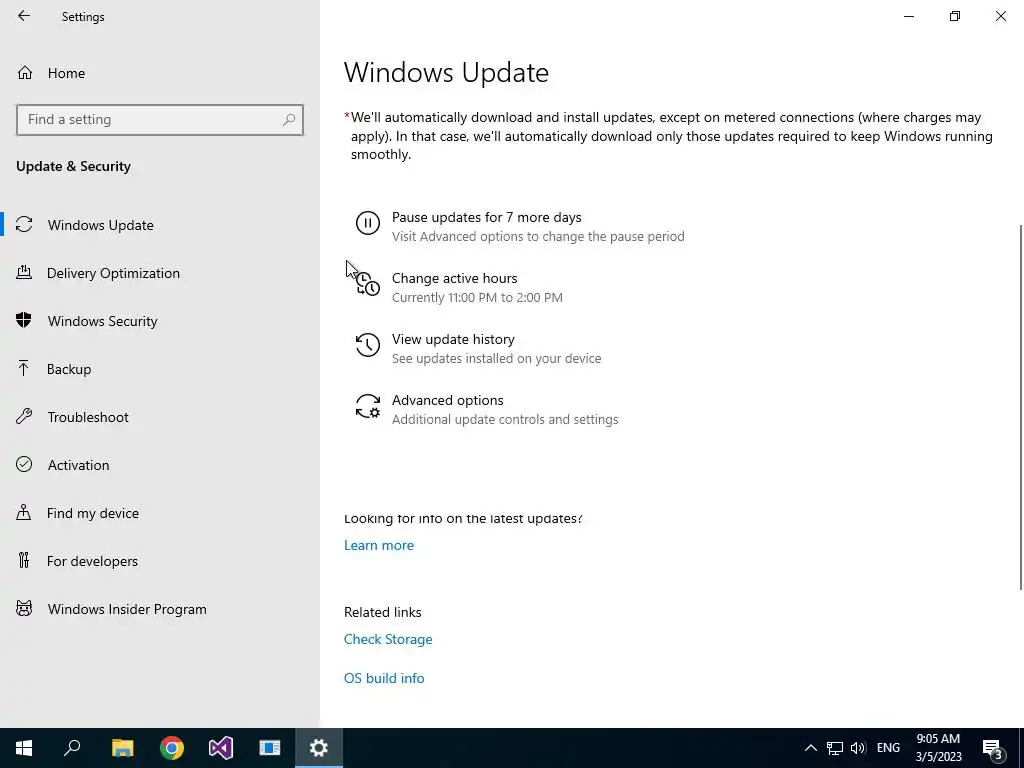Open the blue window app on taskbar
1024x768 pixels.
click(270, 748)
